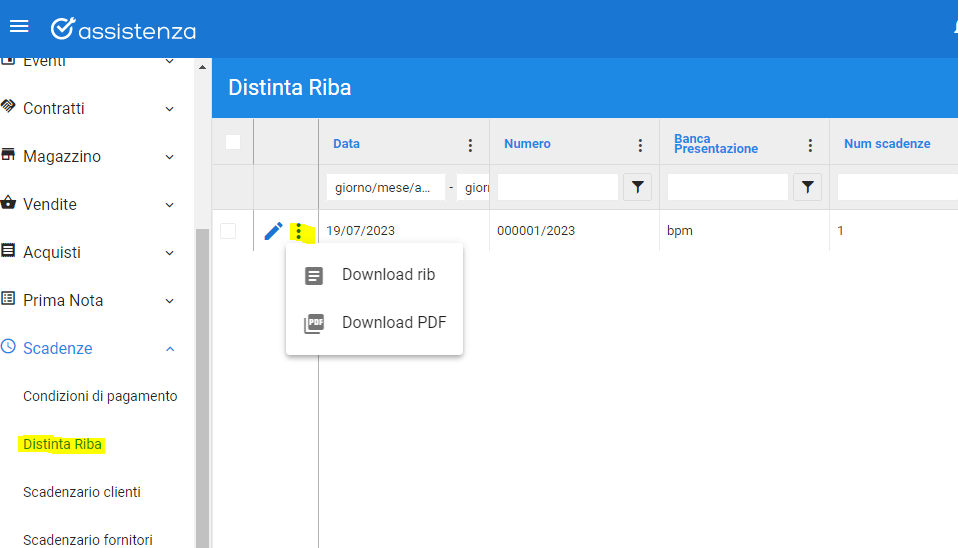Expand the Magazzino menu chevron
Screen dimensions: 958x548
click(x=170, y=157)
